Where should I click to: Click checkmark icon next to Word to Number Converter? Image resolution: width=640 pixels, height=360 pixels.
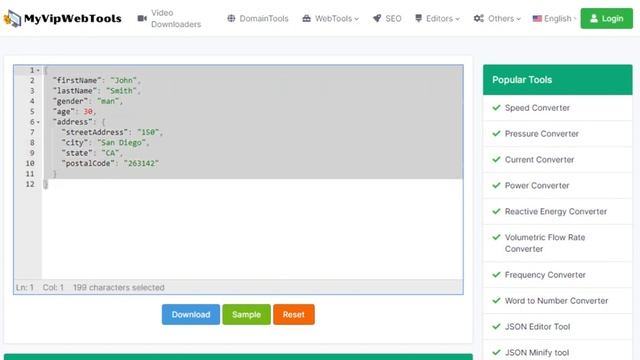point(496,301)
